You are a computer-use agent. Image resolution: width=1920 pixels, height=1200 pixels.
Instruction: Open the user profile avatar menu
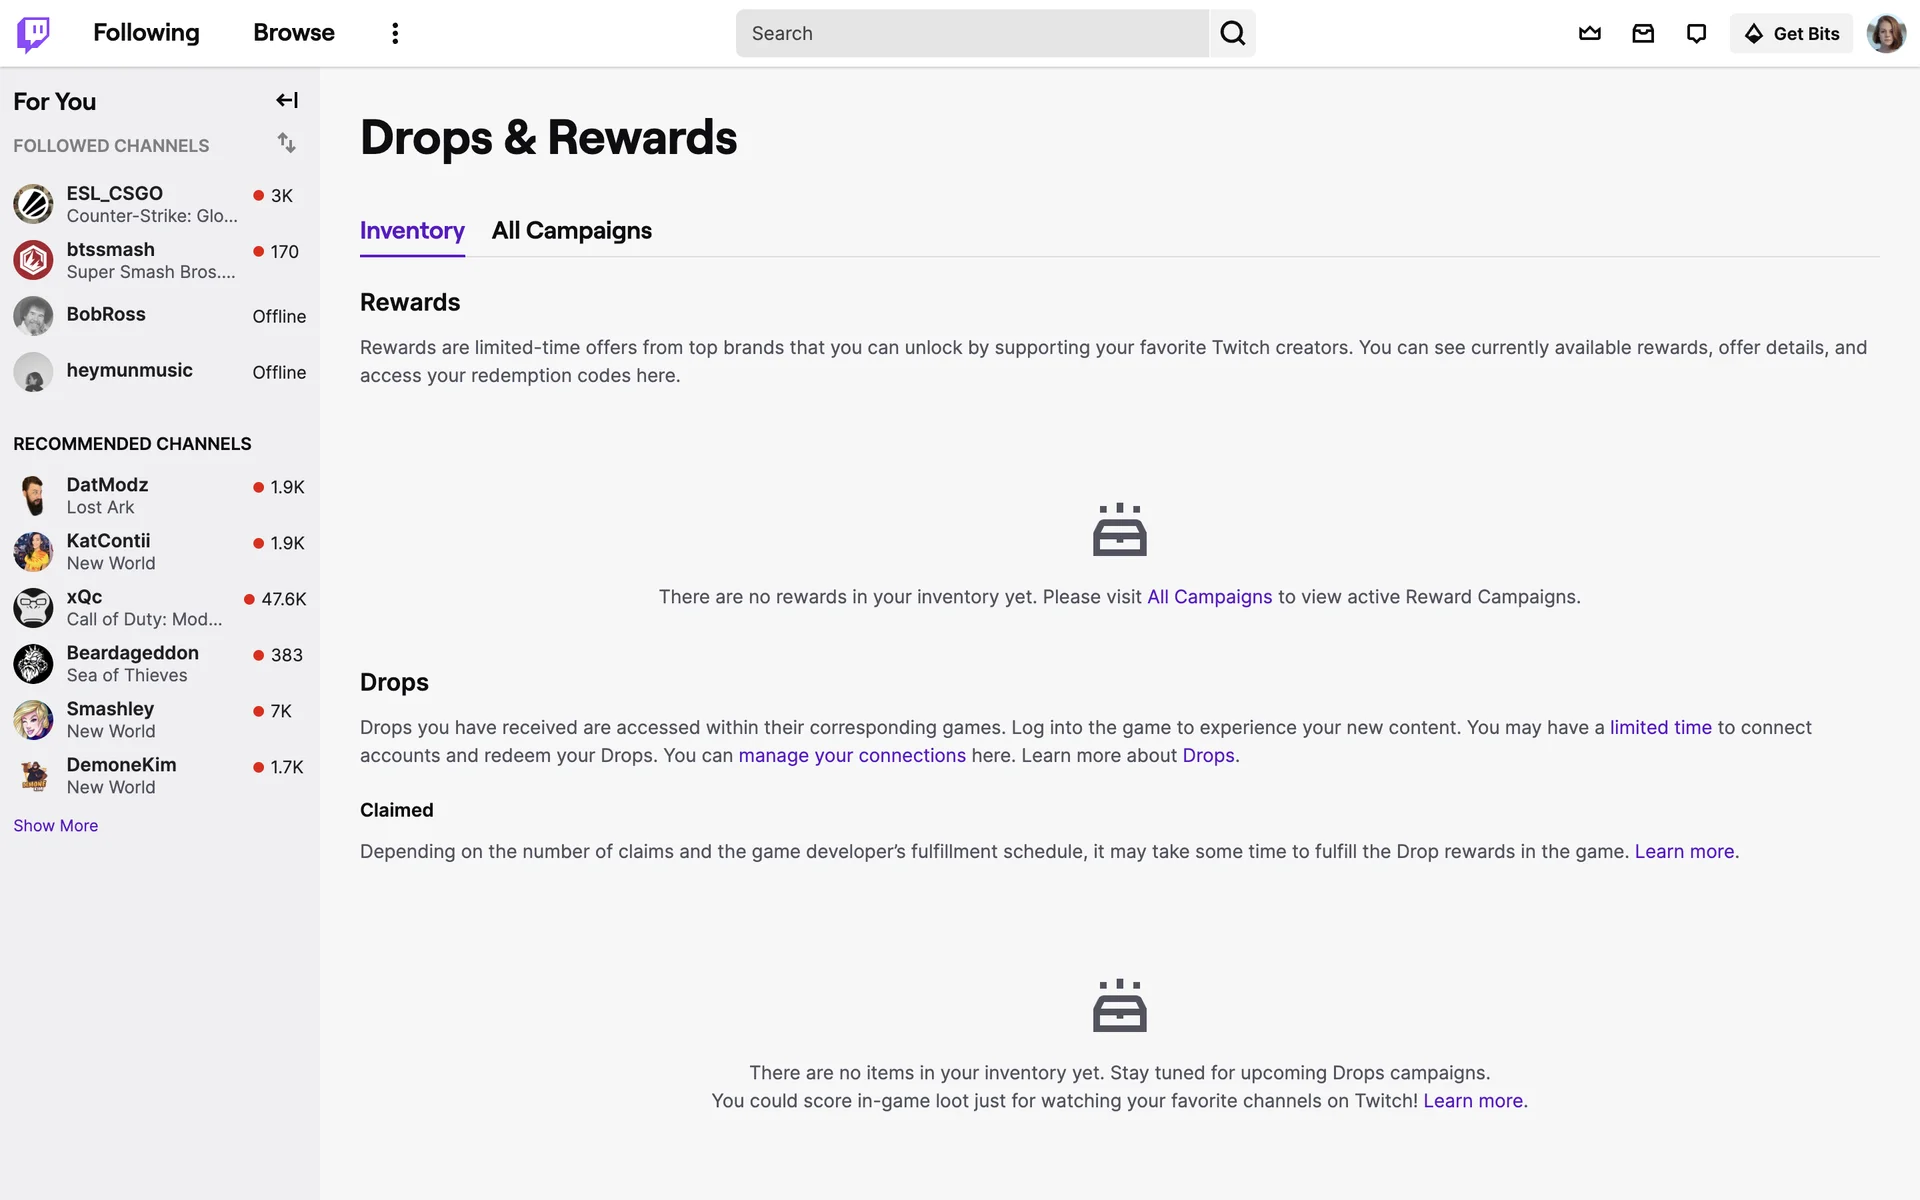click(1886, 34)
